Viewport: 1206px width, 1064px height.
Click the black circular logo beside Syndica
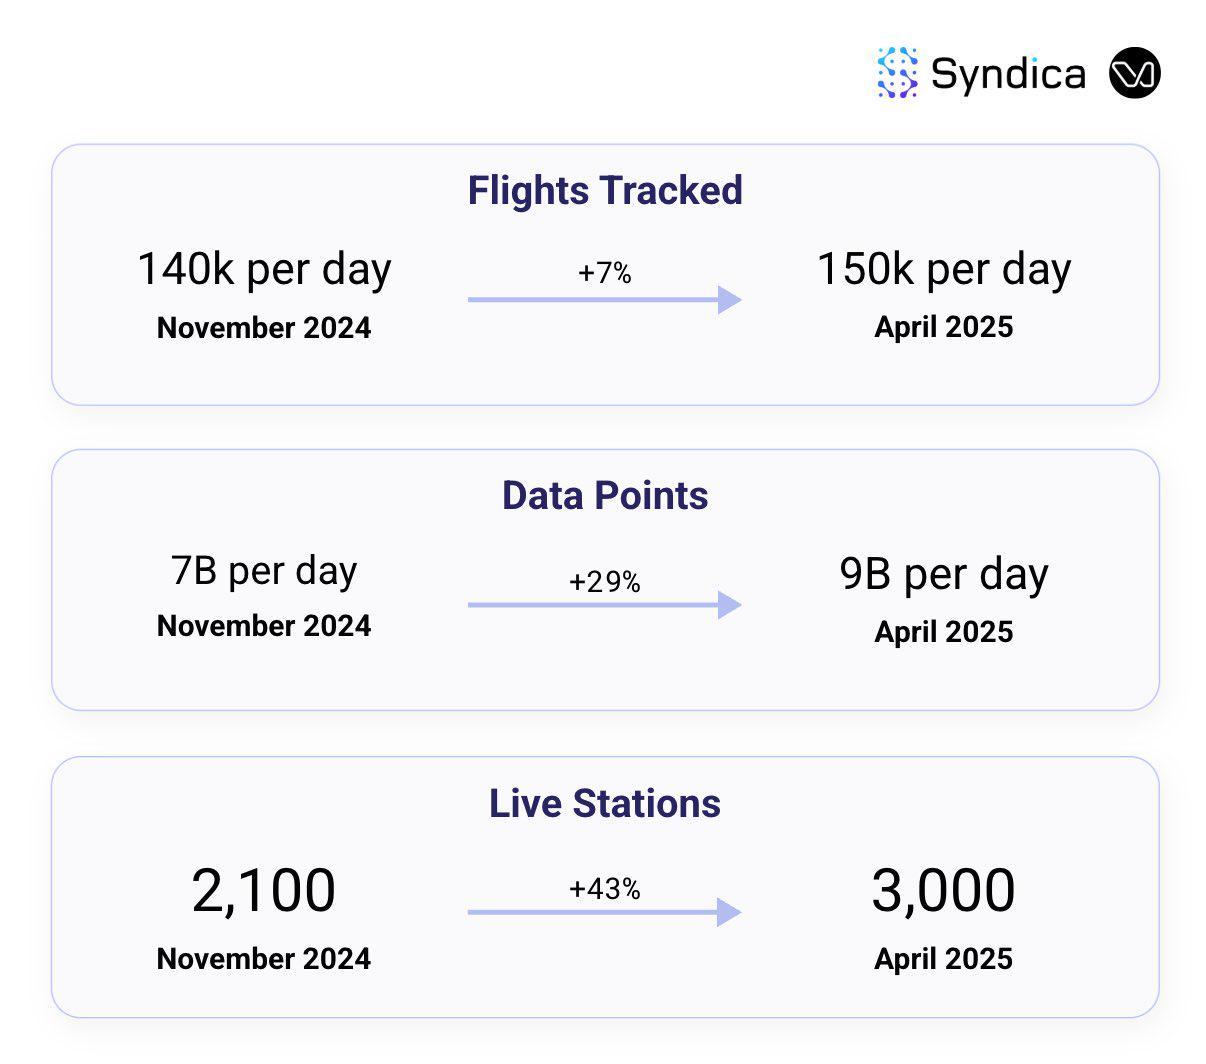1134,73
